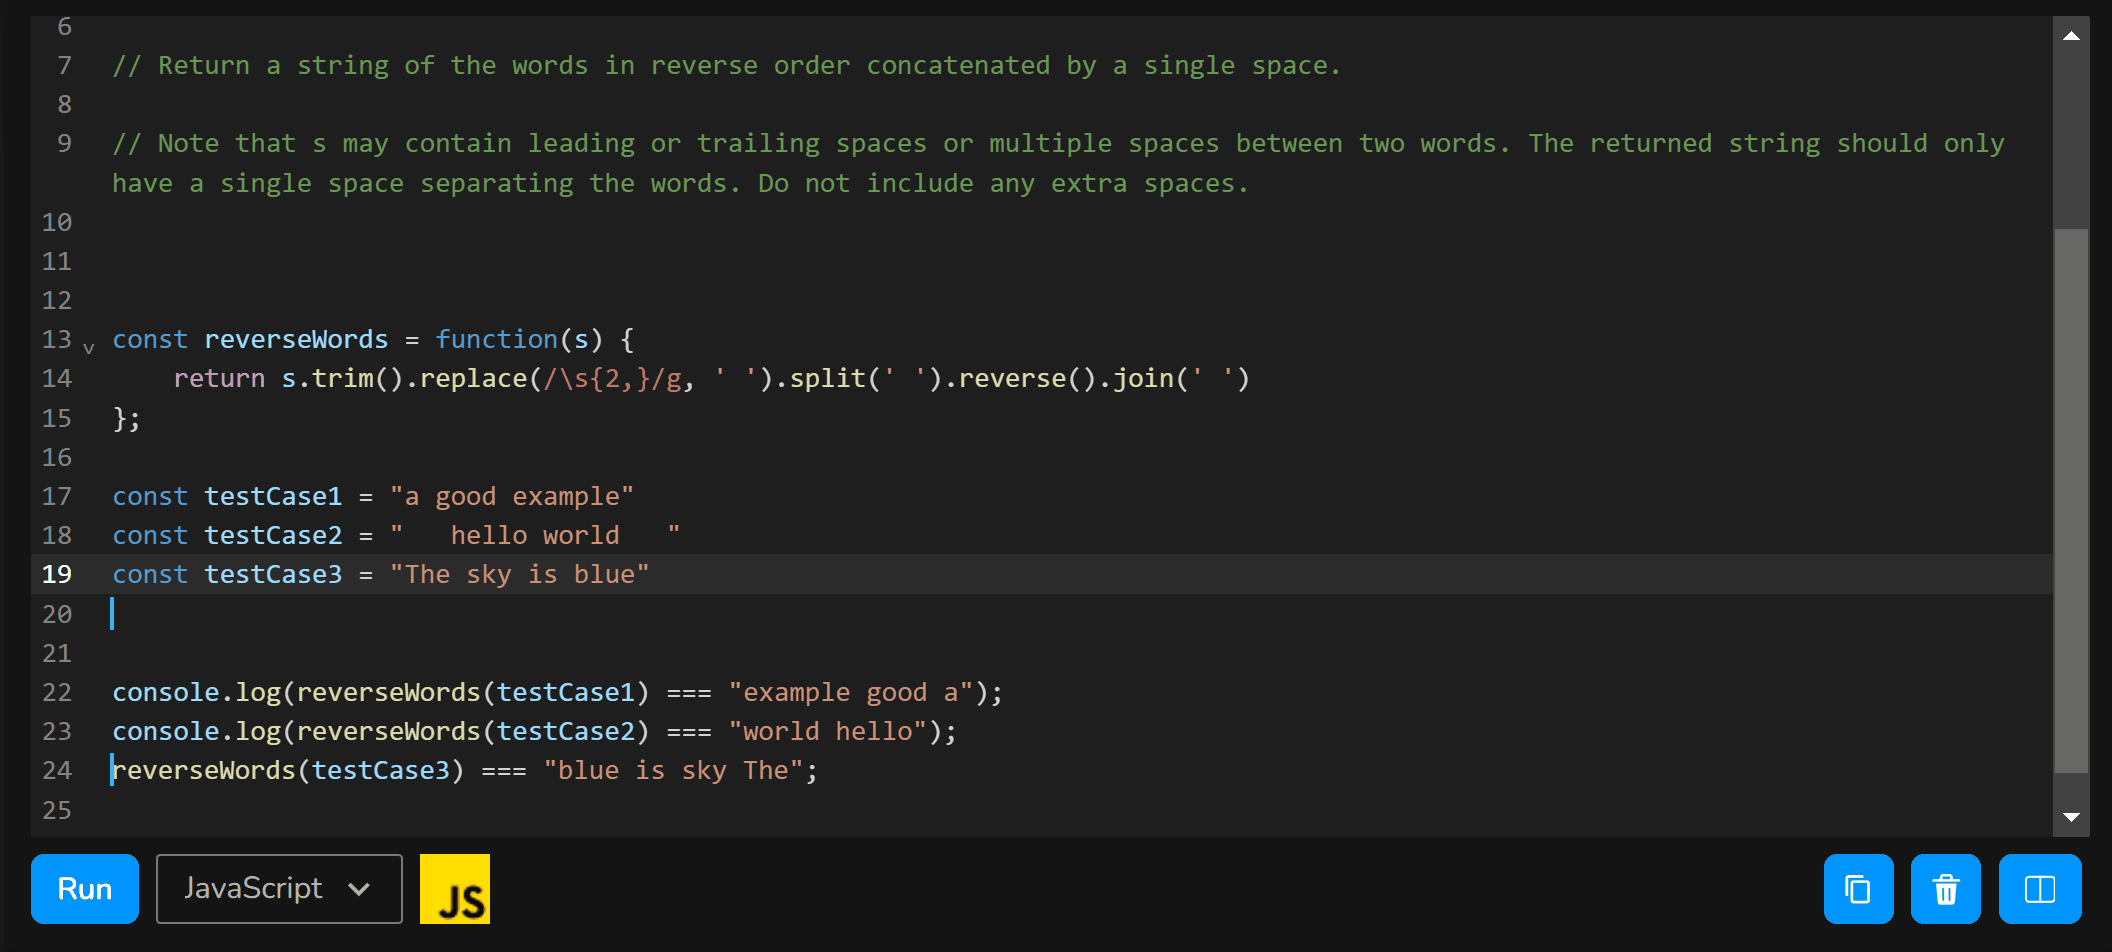Click the function keyword on line 13

coord(496,339)
